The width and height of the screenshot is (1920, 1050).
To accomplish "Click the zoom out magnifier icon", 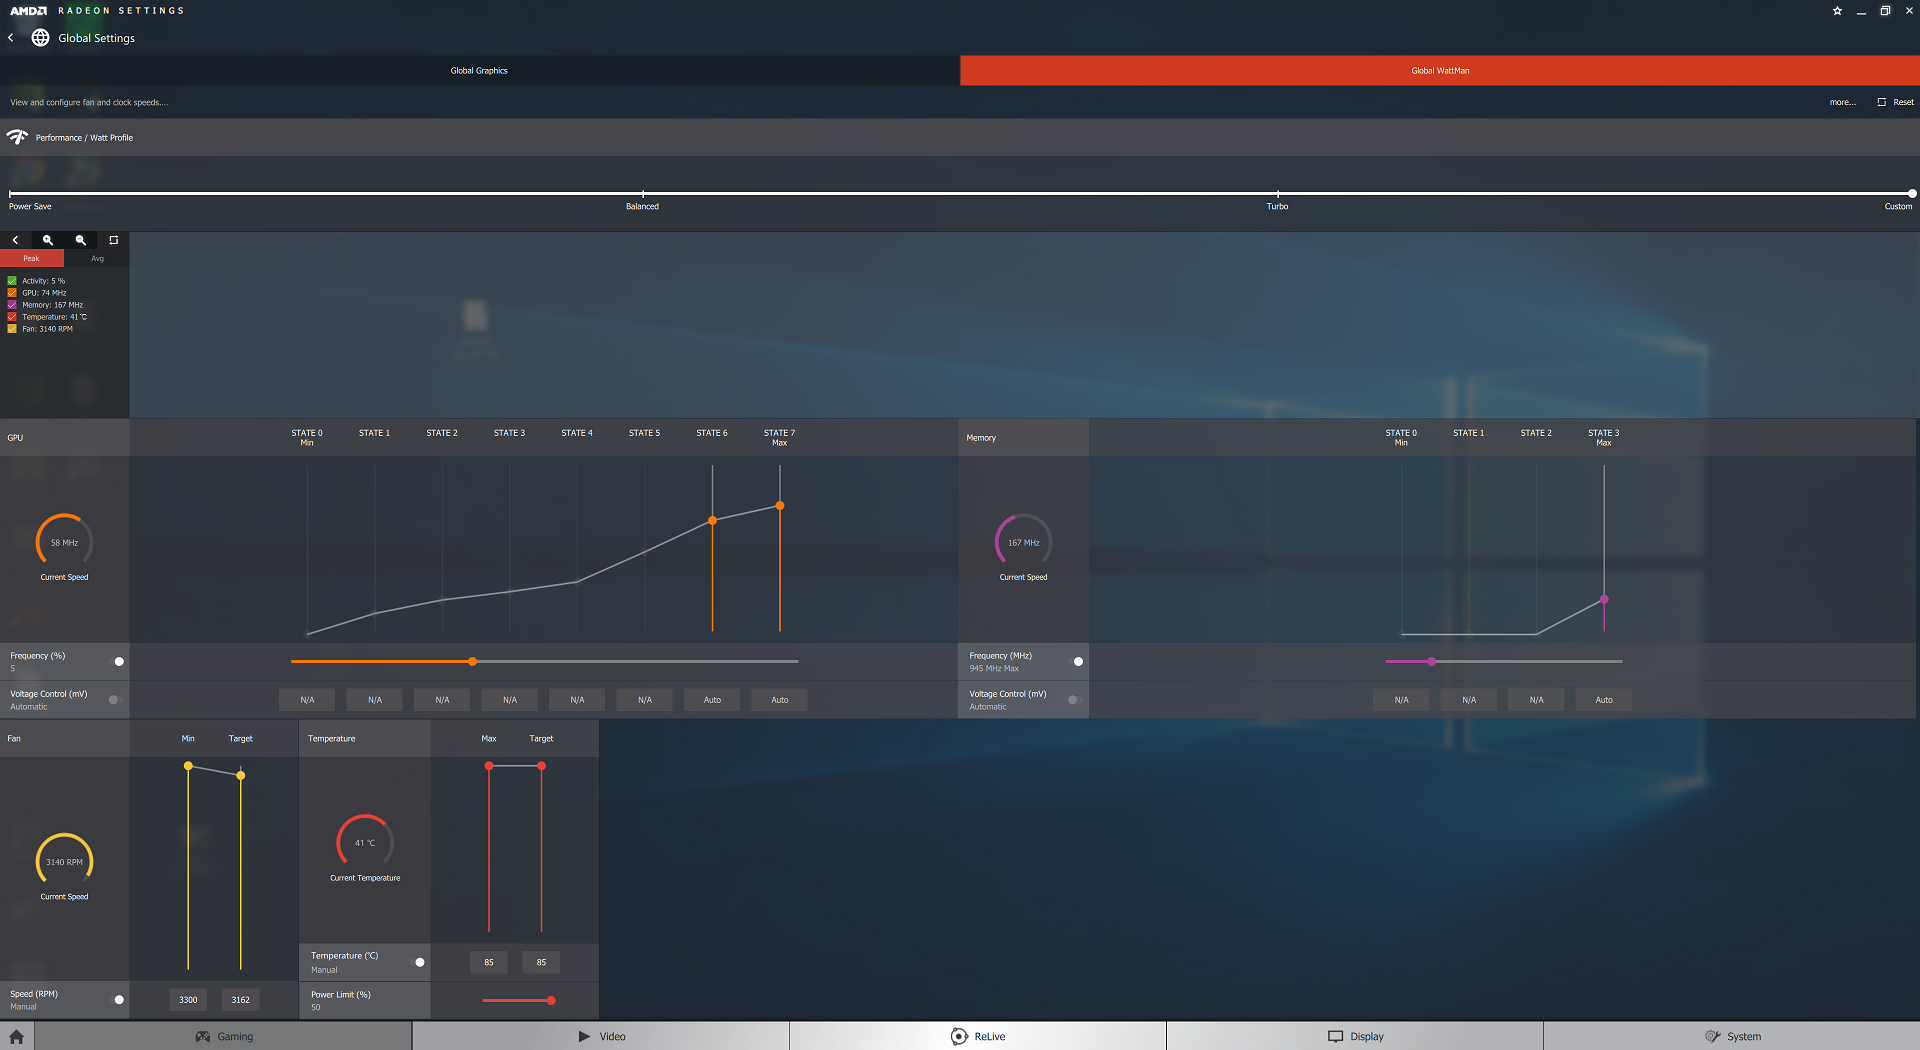I will 81,240.
